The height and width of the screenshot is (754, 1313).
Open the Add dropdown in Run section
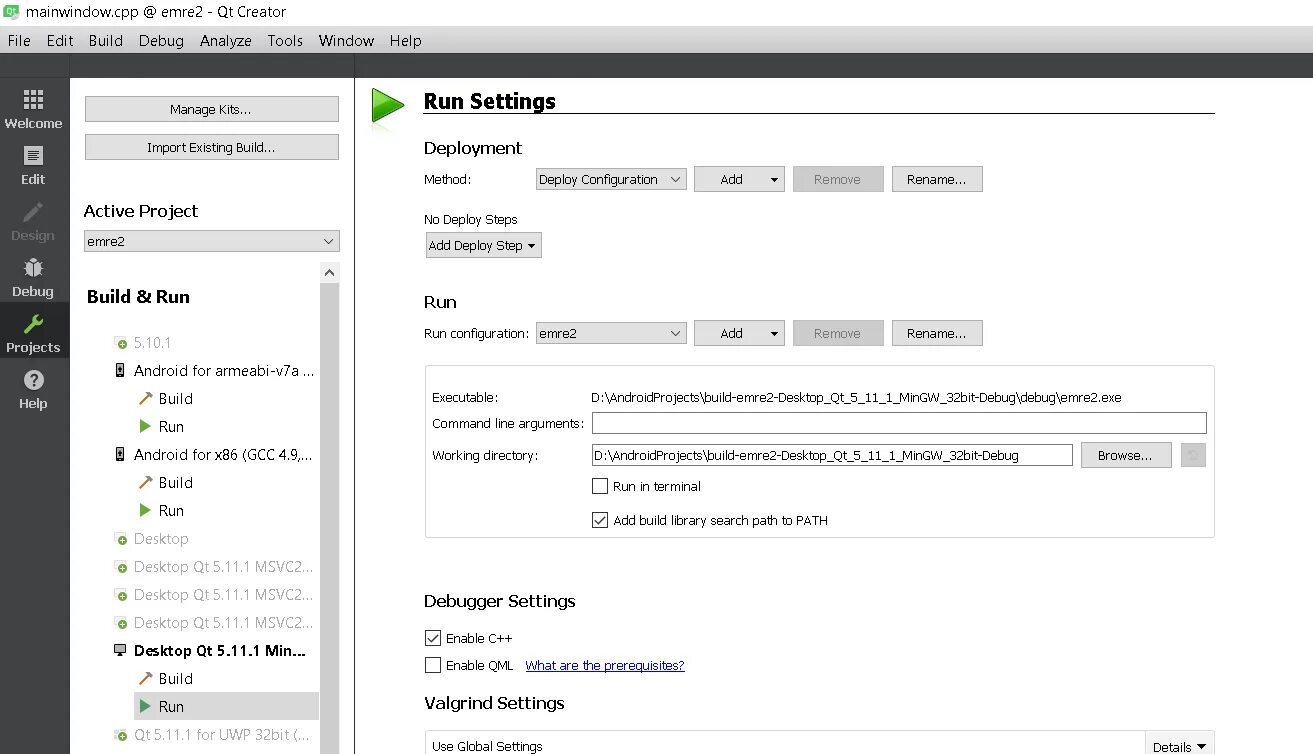(x=739, y=333)
